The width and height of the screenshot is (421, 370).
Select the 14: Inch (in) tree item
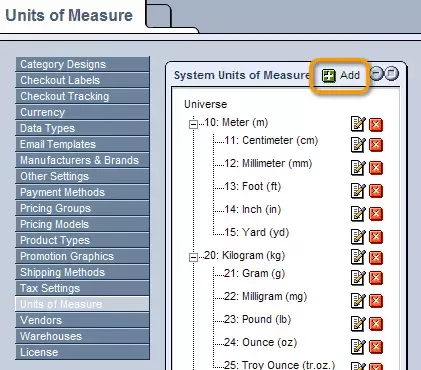tap(253, 210)
